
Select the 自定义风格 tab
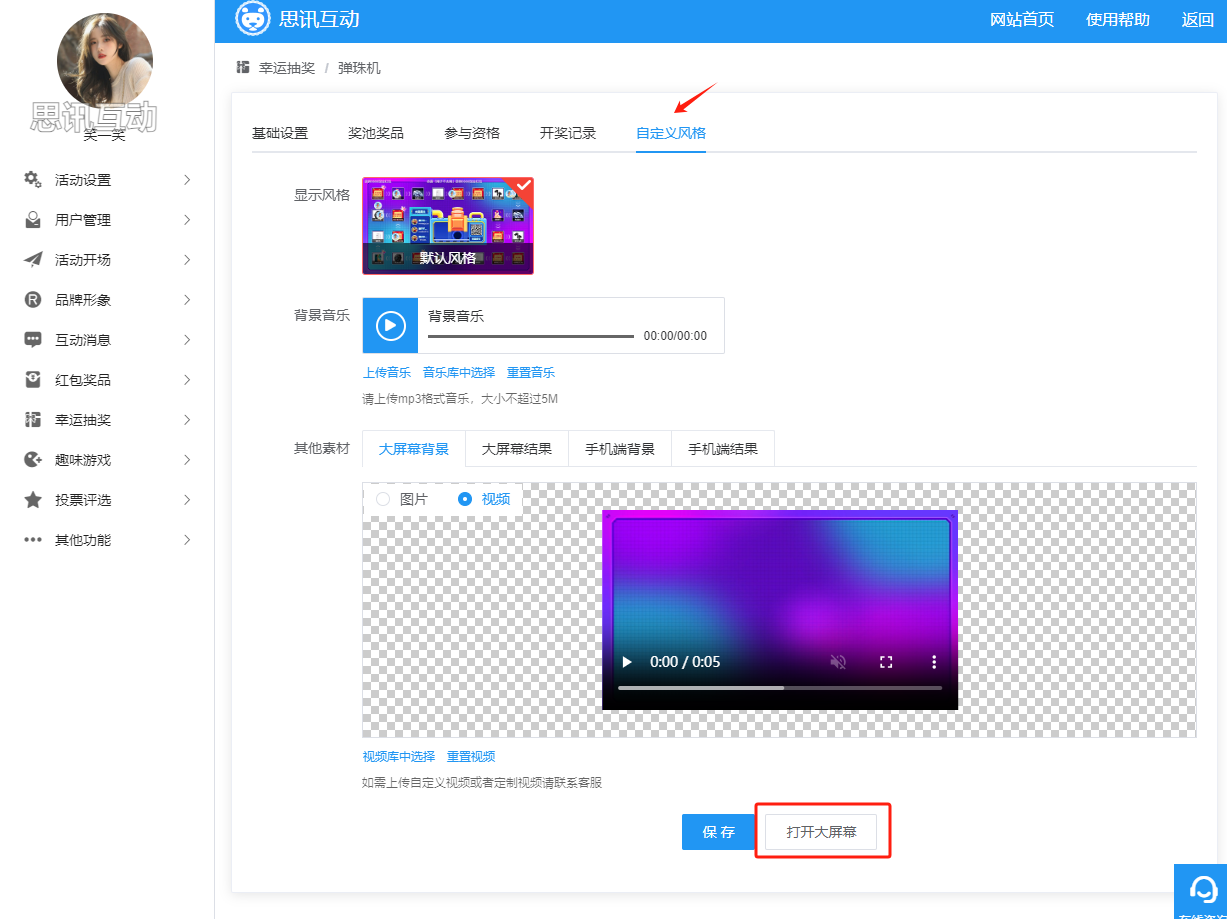click(671, 133)
